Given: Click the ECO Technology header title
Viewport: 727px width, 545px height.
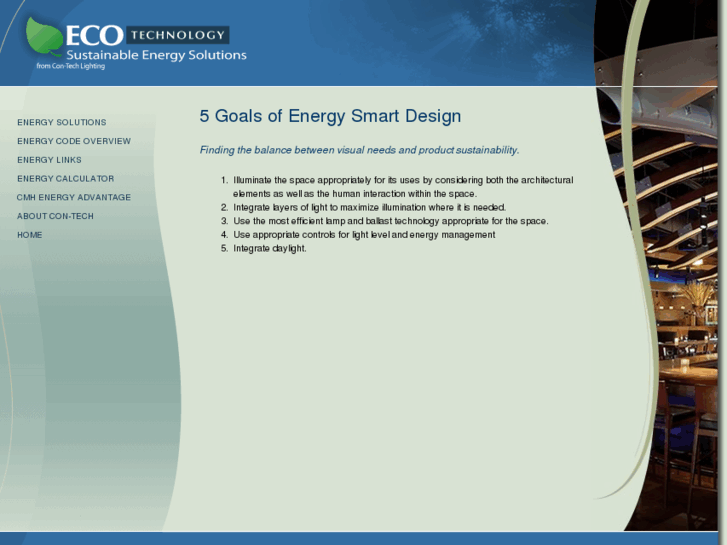Looking at the screenshot, I should (x=147, y=35).
